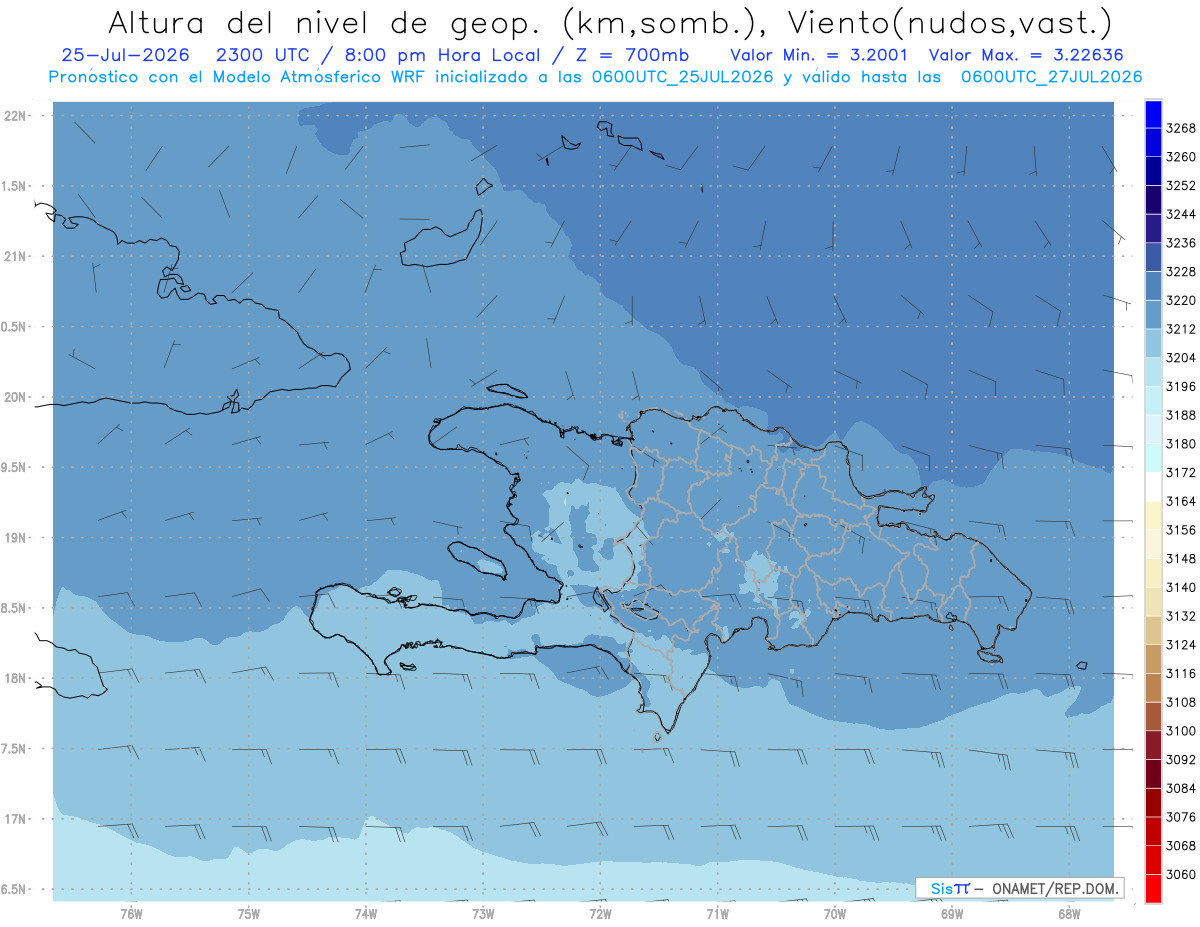Click the legend value '3244'
The width and height of the screenshot is (1200, 927).
1181,214
